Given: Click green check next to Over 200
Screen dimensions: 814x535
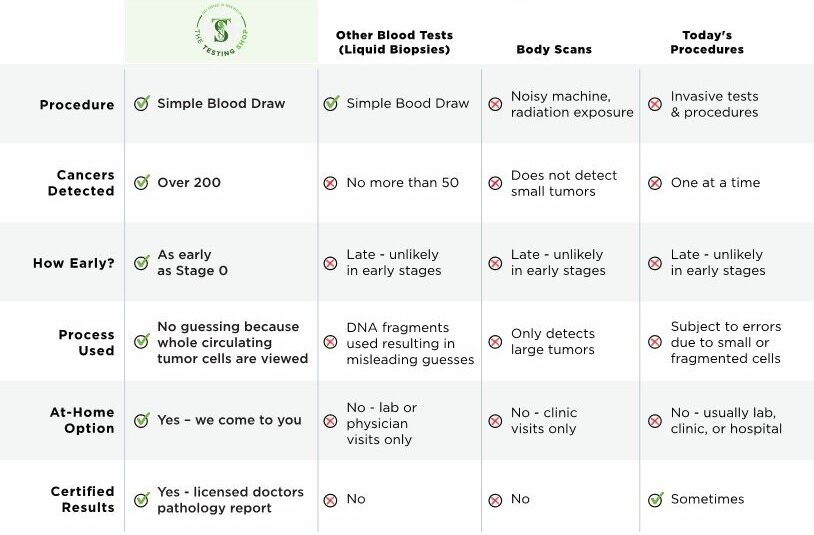Looking at the screenshot, I should tap(142, 183).
